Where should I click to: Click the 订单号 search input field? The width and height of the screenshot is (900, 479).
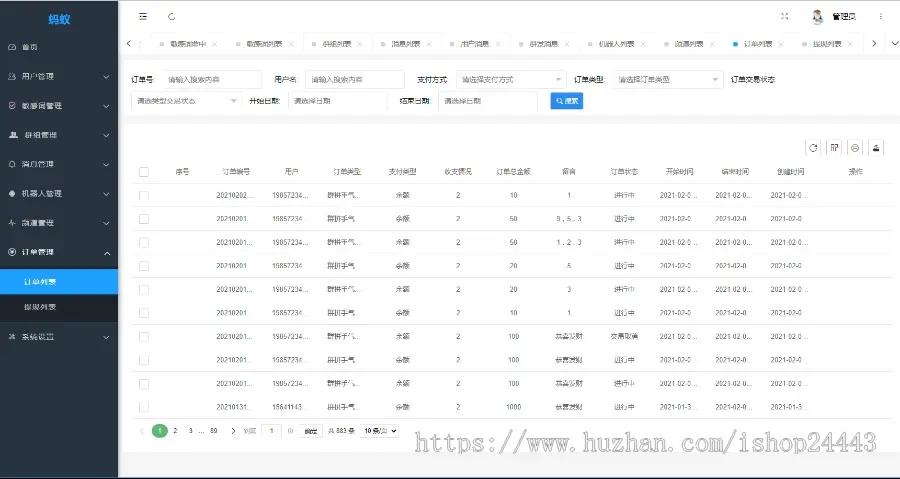[212, 79]
